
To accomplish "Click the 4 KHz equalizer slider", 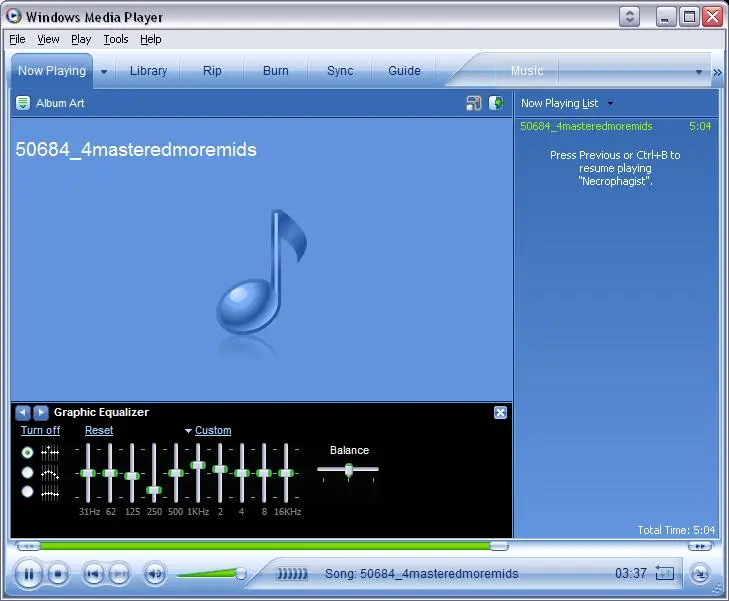I will coord(242,473).
